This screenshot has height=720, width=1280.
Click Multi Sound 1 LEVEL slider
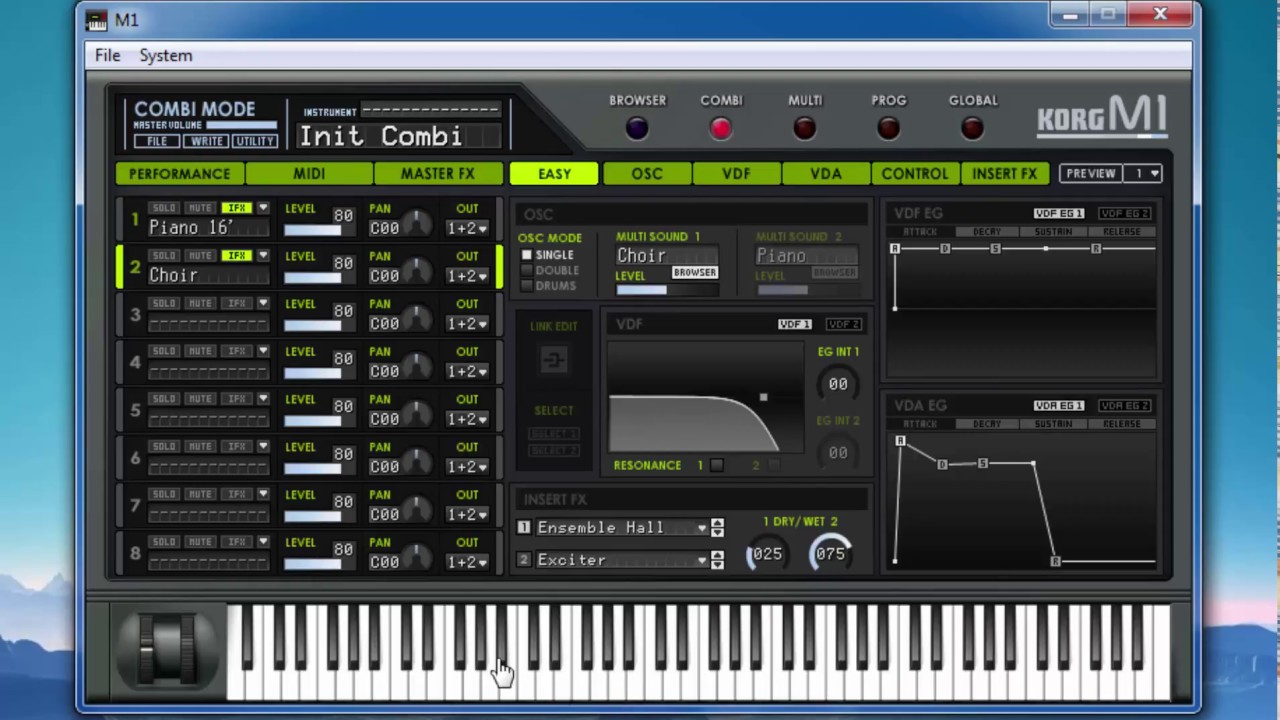(667, 290)
